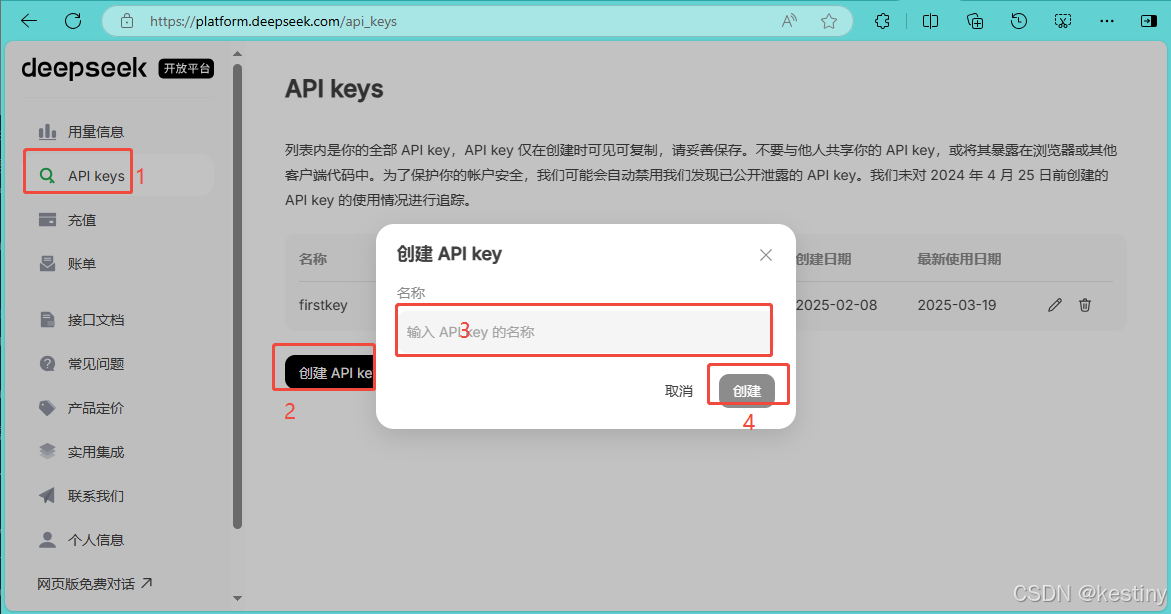
Task: Open 接口文档 in the sidebar
Action: coord(96,320)
